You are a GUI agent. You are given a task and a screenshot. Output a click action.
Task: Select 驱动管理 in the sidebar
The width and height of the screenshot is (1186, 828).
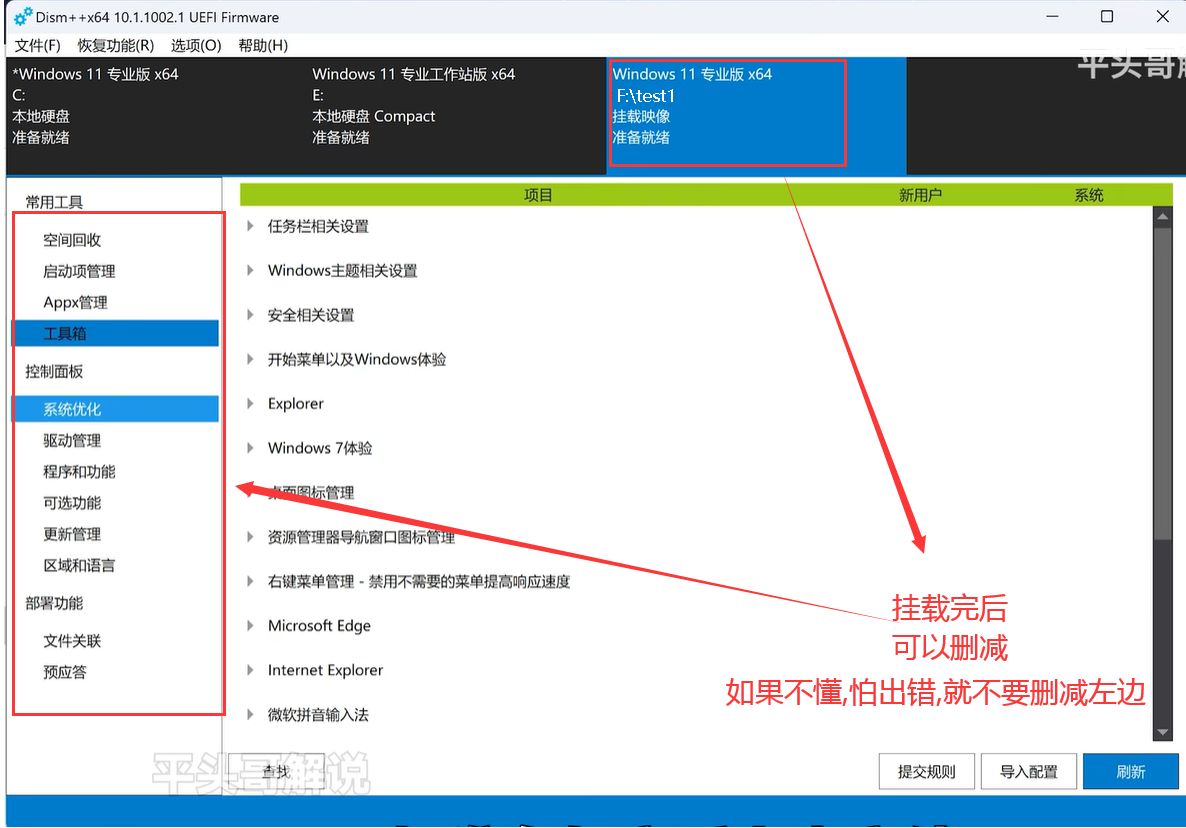click(72, 440)
